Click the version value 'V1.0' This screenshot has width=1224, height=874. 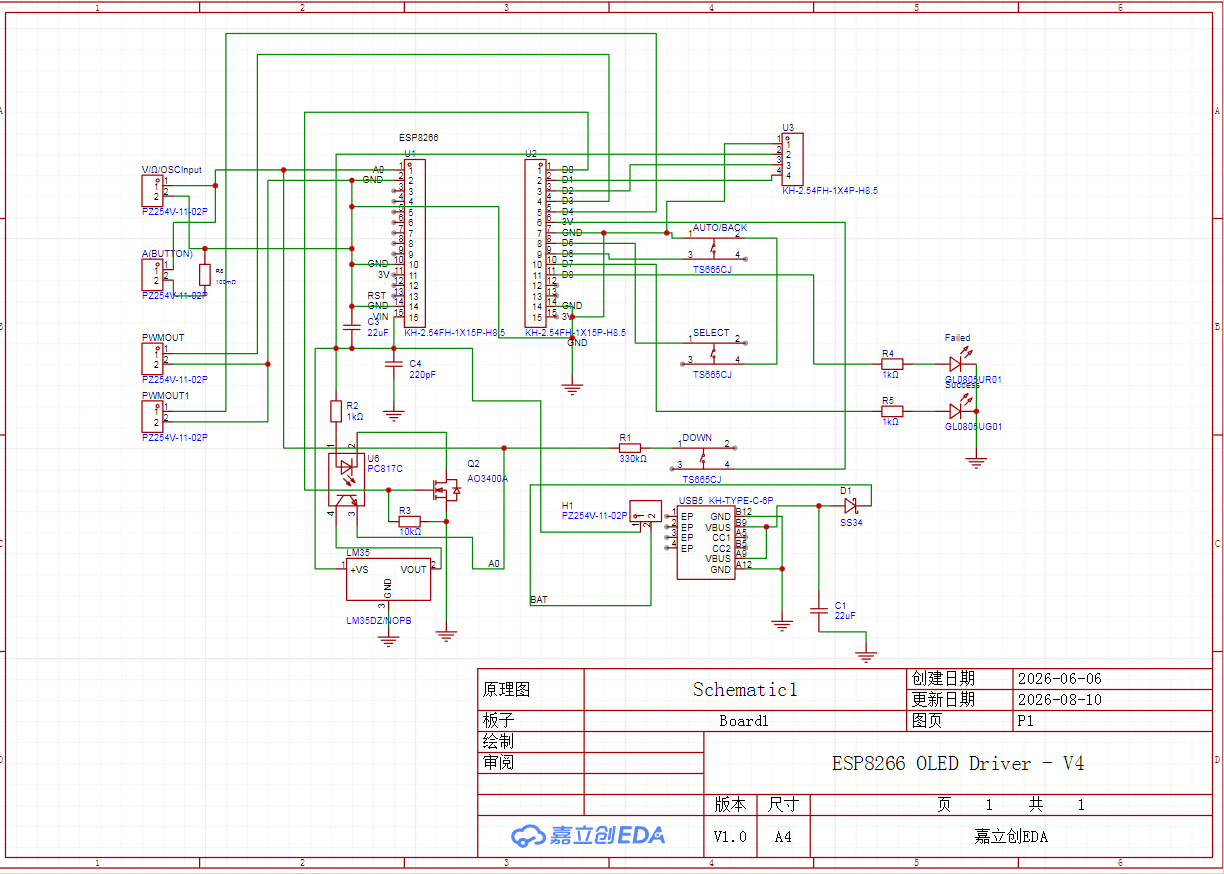click(730, 837)
